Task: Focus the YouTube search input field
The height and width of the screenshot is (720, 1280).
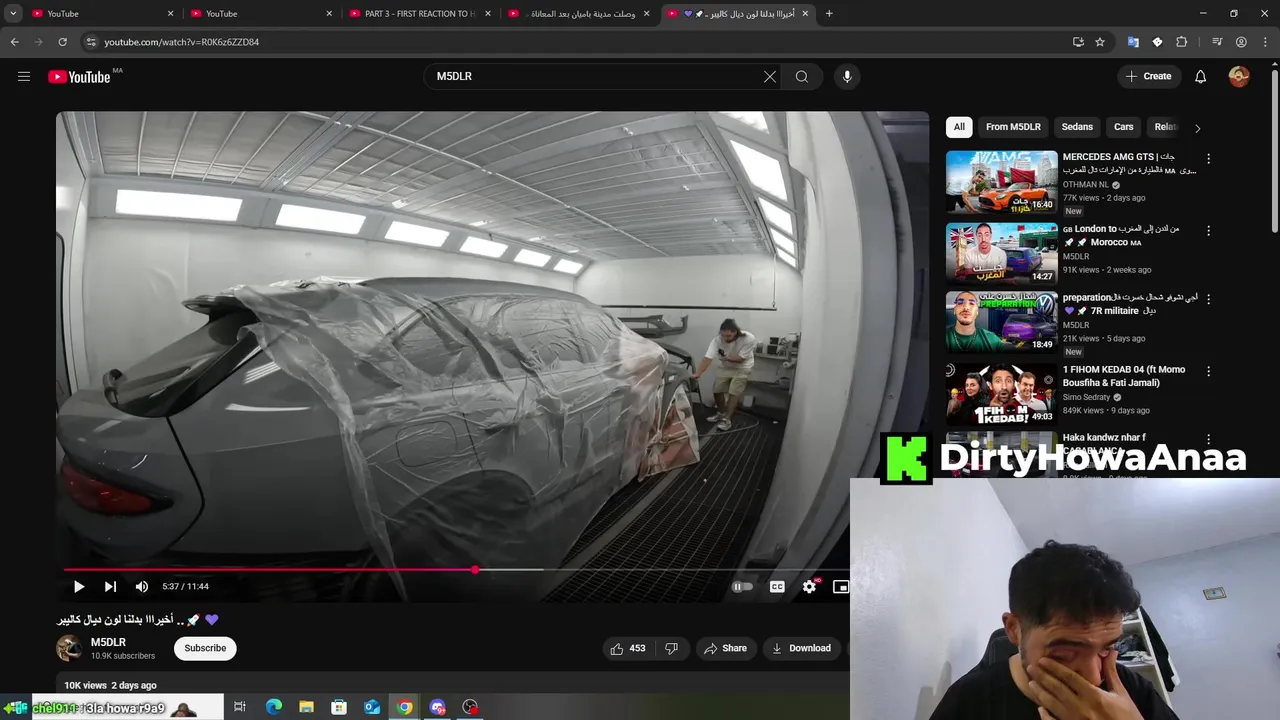Action: coord(595,76)
